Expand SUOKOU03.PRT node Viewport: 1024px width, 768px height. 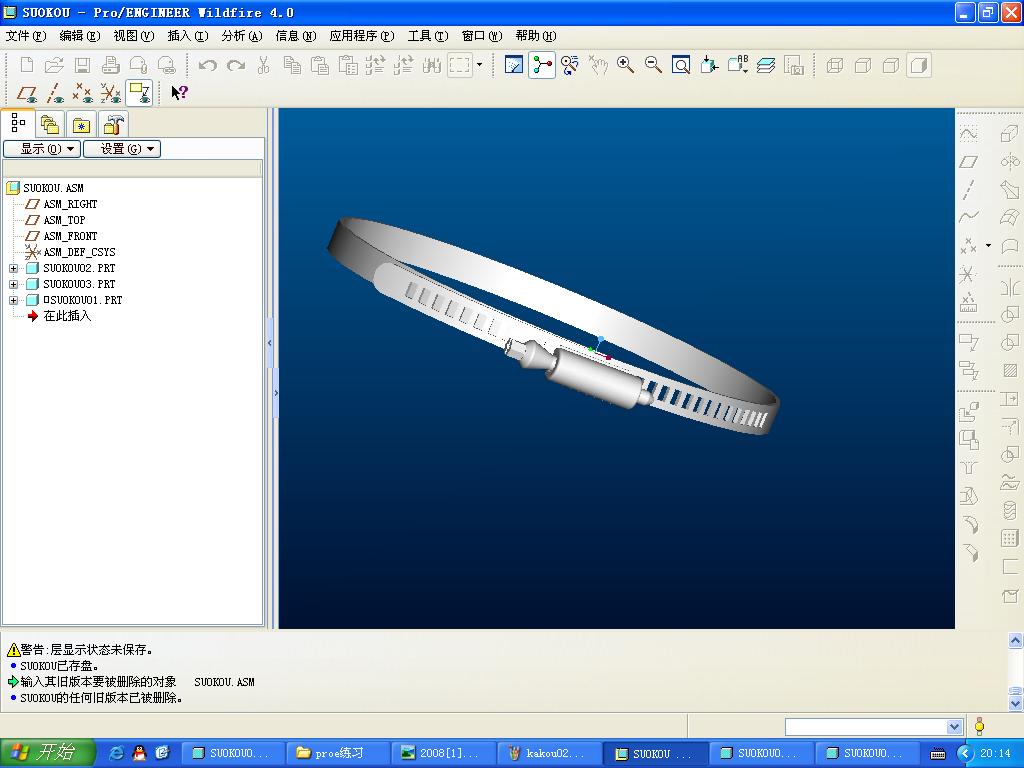pos(13,284)
